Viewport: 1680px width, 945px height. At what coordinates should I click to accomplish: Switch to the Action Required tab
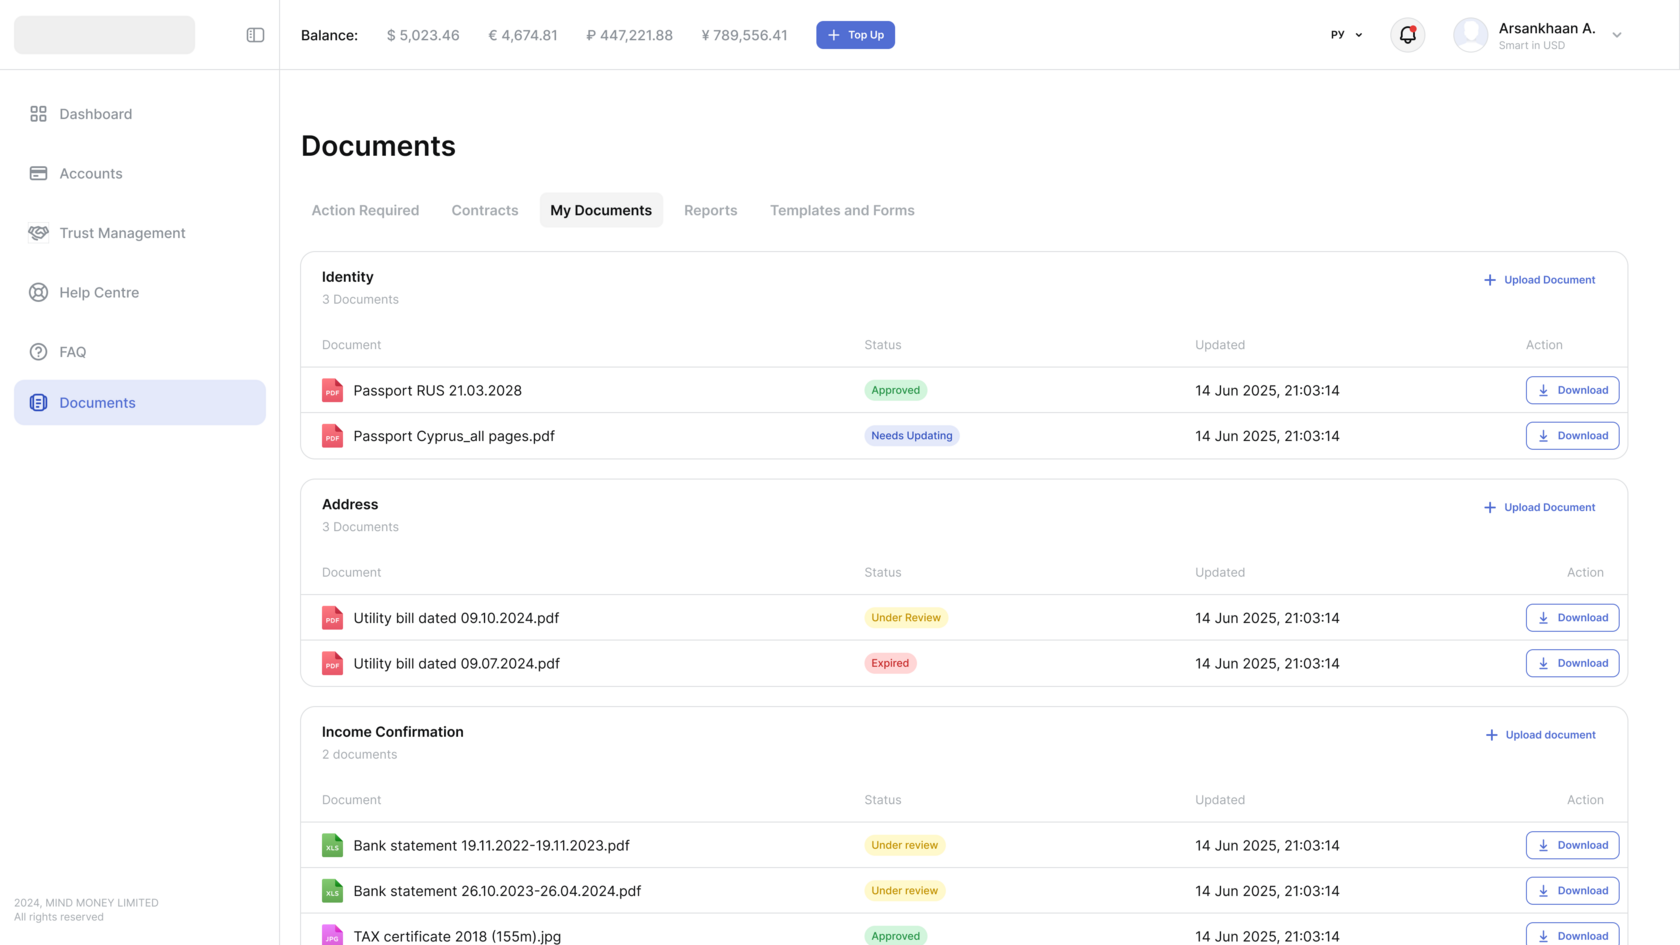tap(365, 210)
